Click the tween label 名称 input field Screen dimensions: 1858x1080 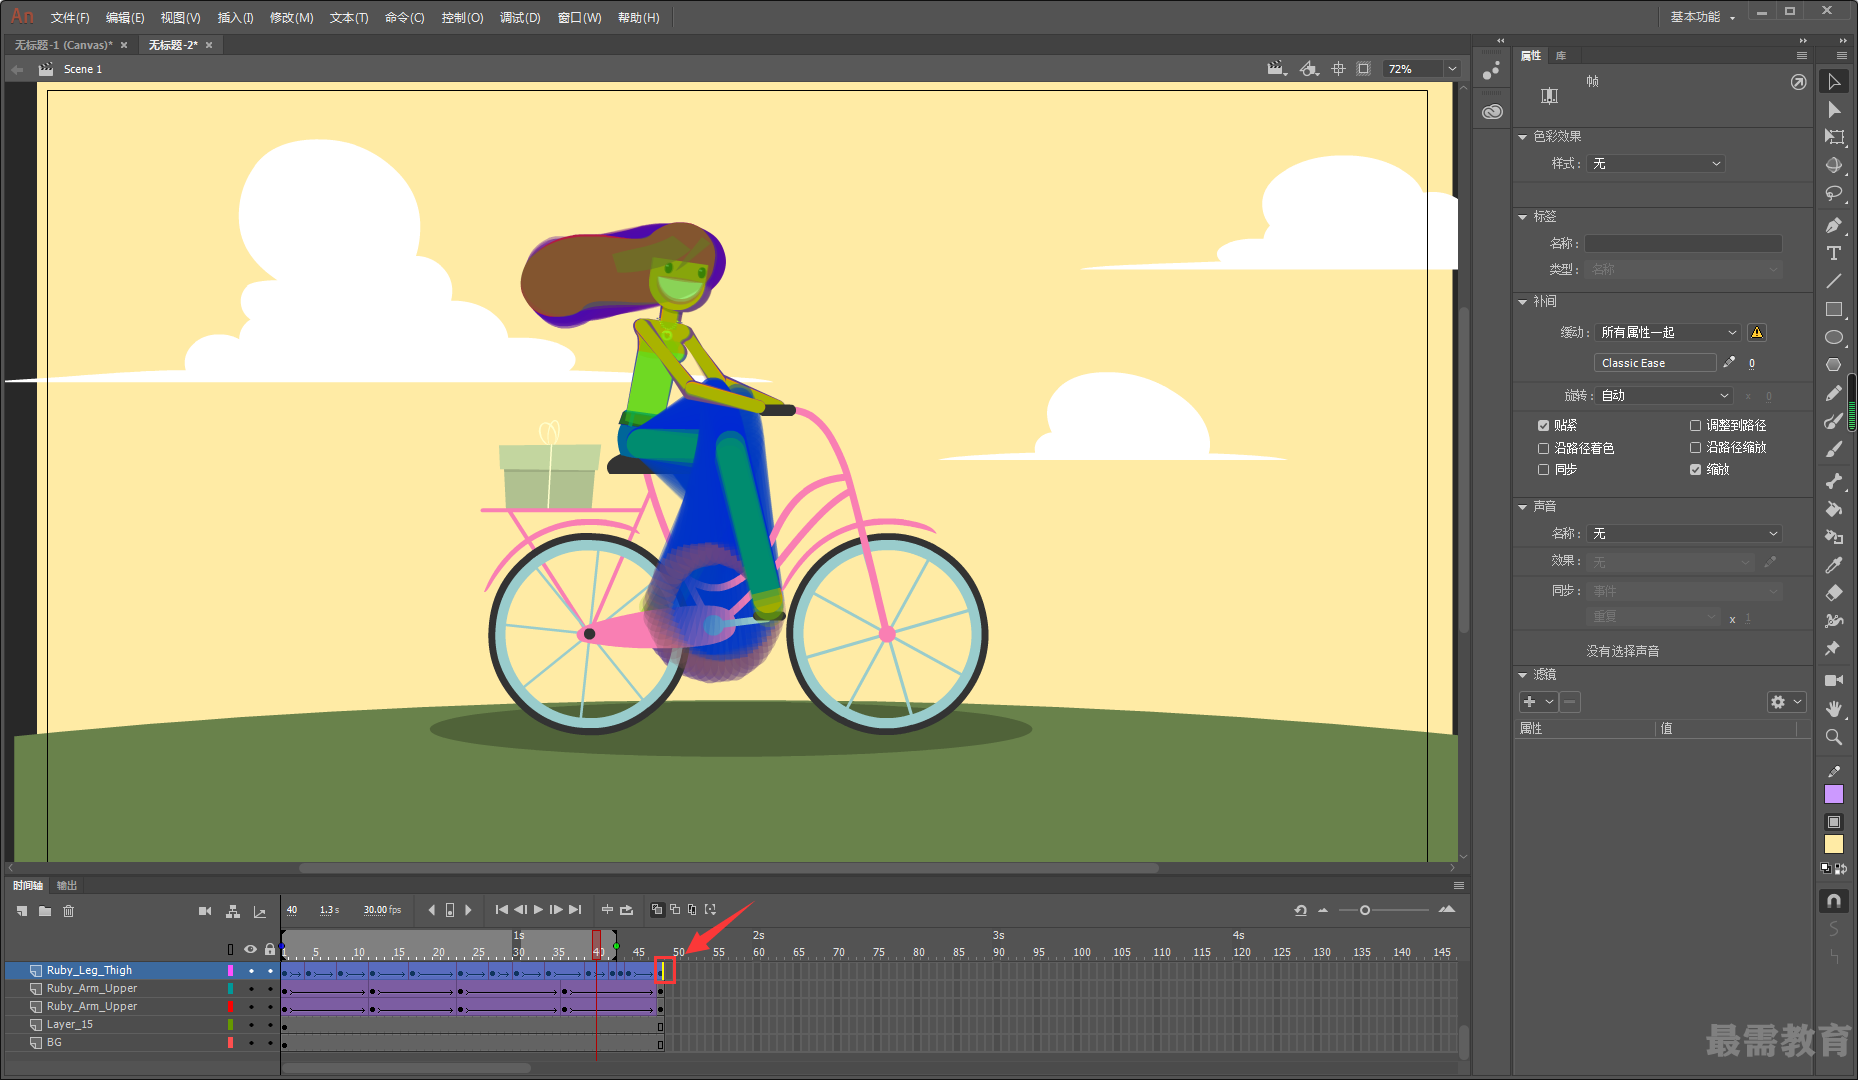click(x=1683, y=244)
